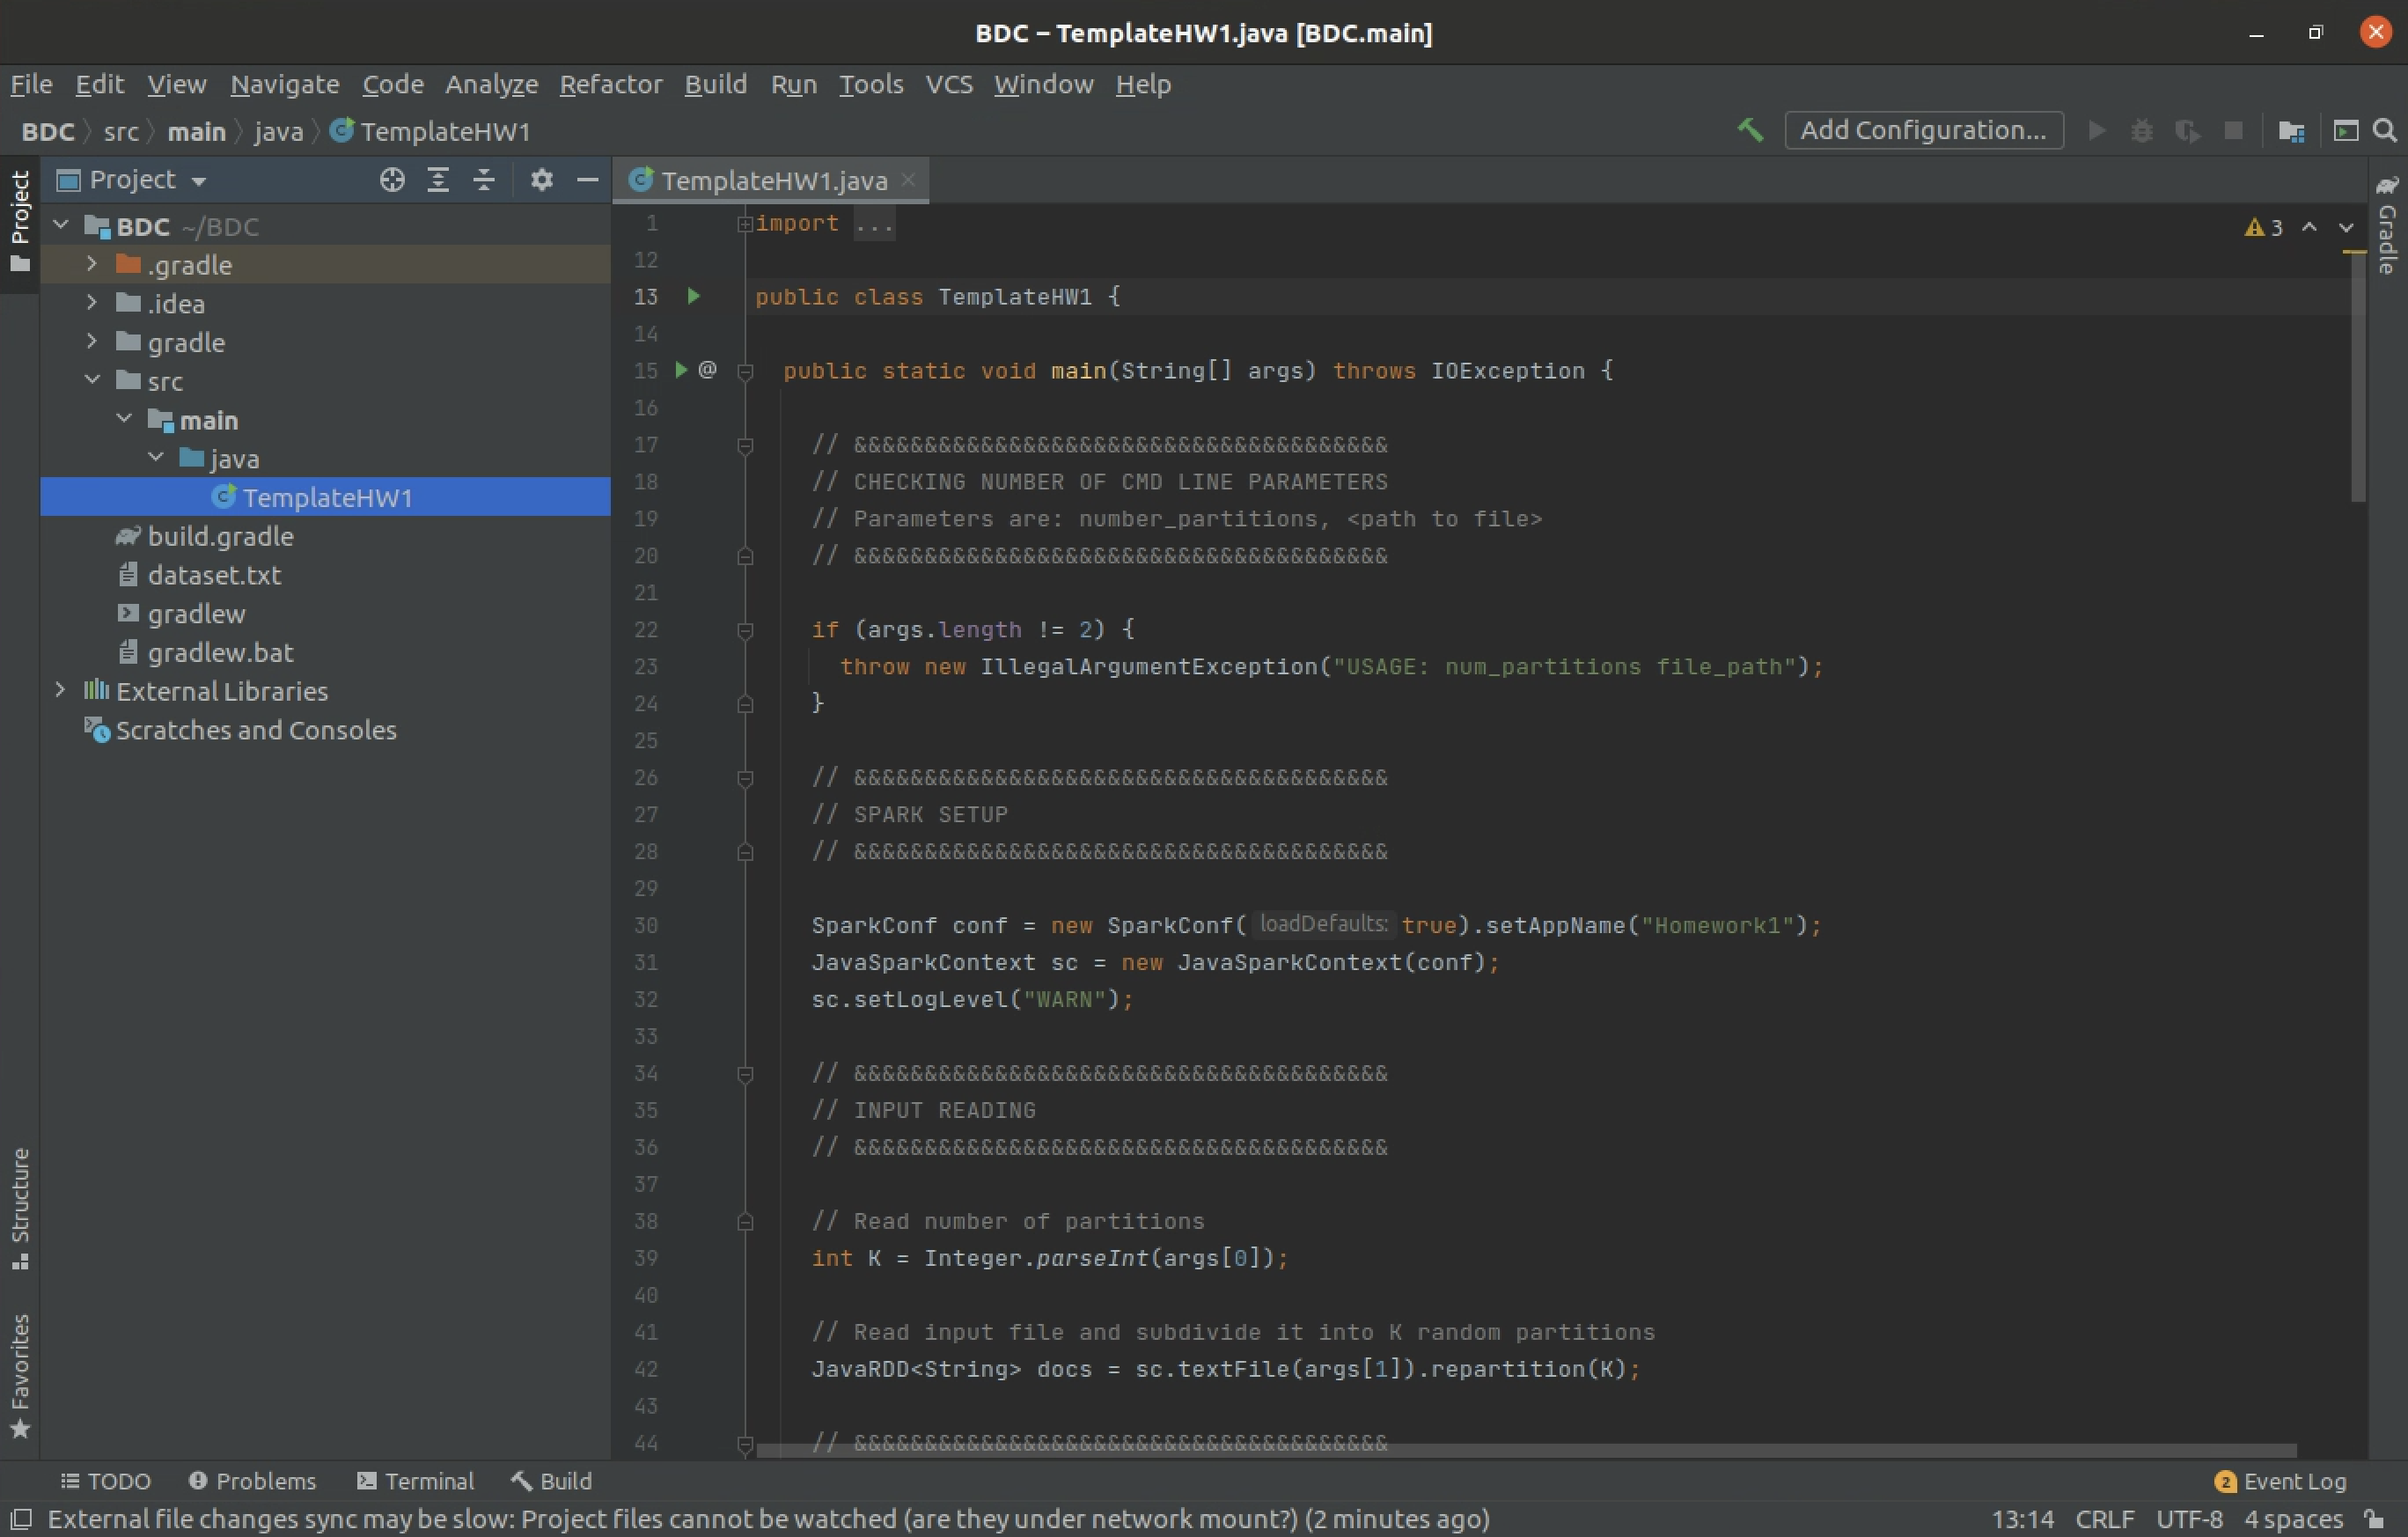Click the warnings indicator showing 3
This screenshot has width=2408, height=1537.
2264,228
